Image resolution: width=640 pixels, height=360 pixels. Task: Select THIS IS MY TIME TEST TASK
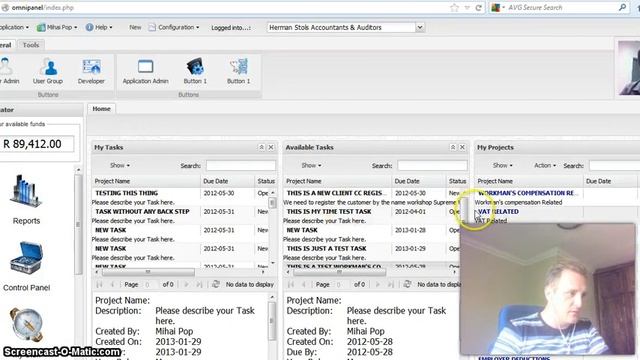(329, 211)
